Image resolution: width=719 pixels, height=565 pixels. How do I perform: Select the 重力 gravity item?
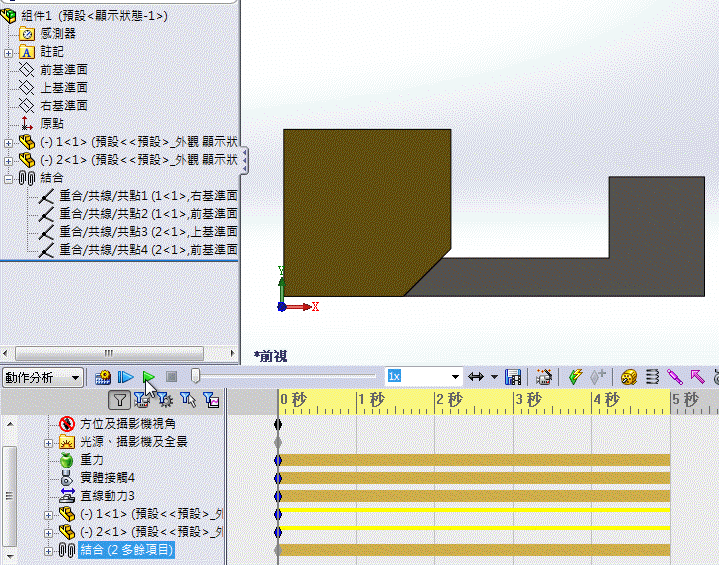point(92,460)
